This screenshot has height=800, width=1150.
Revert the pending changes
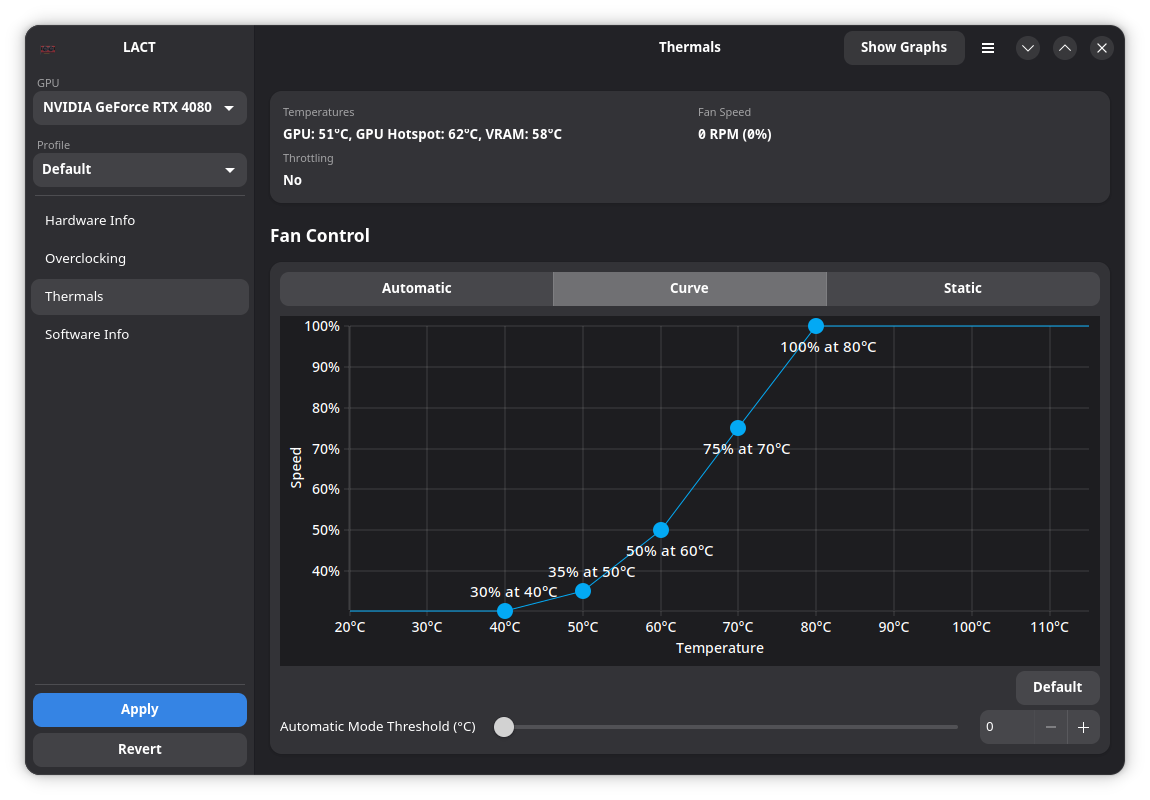pos(139,749)
